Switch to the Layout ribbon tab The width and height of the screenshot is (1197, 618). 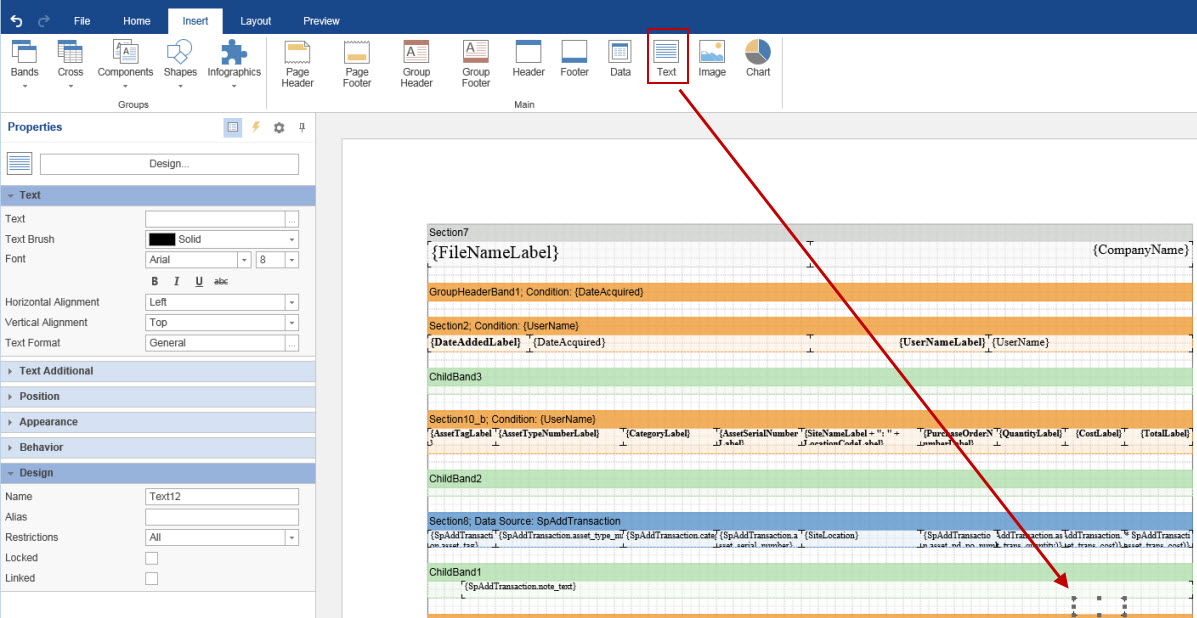point(255,20)
